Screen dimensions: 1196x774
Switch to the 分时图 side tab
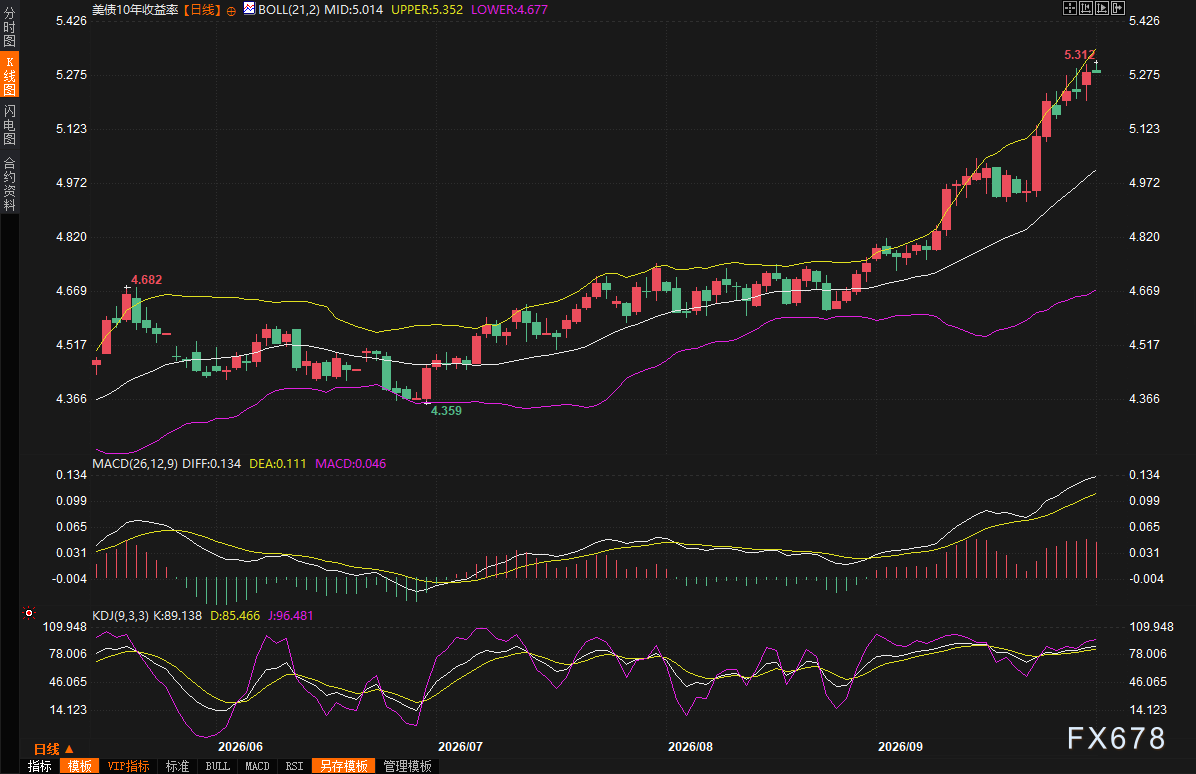(x=9, y=28)
